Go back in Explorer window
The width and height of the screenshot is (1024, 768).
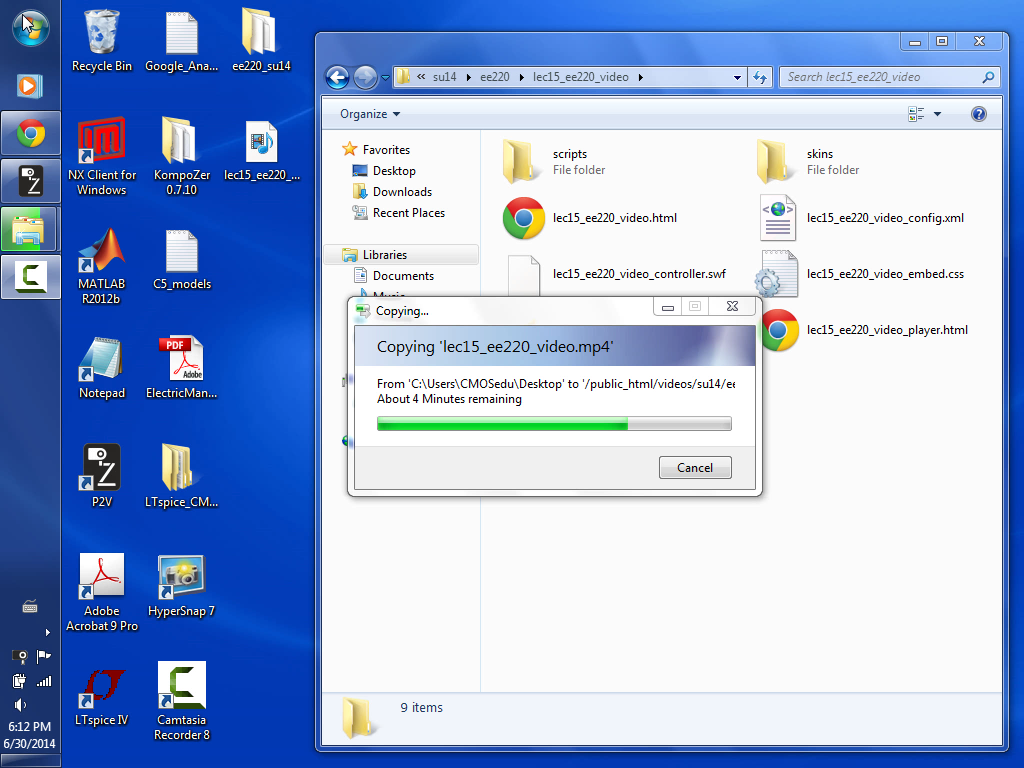point(338,78)
